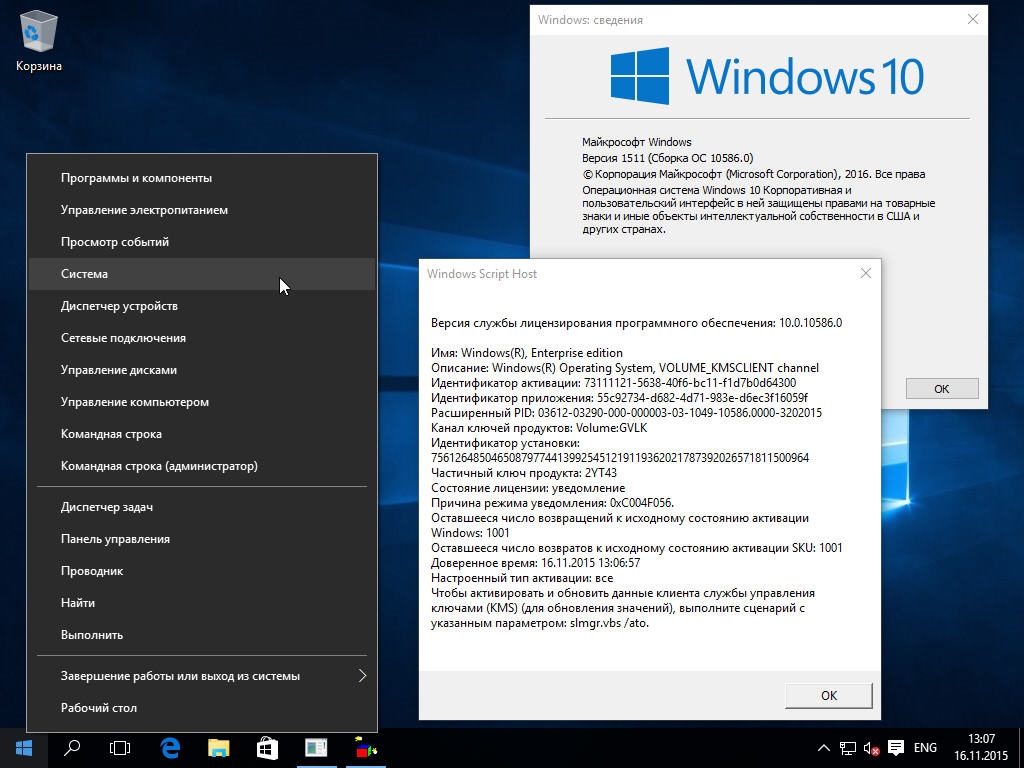Close the Windows Script Host dialog
Screen dimensions: 1024x768
click(x=865, y=274)
